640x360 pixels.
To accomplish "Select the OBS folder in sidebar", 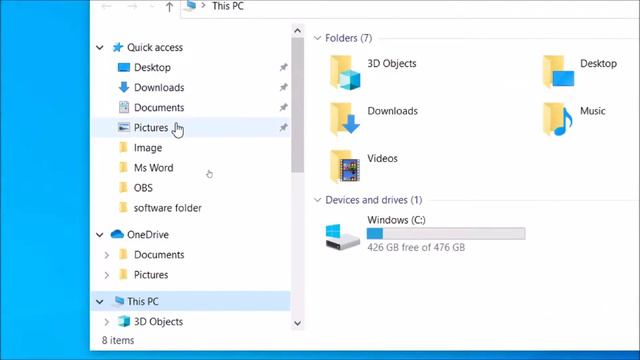I will [143, 188].
